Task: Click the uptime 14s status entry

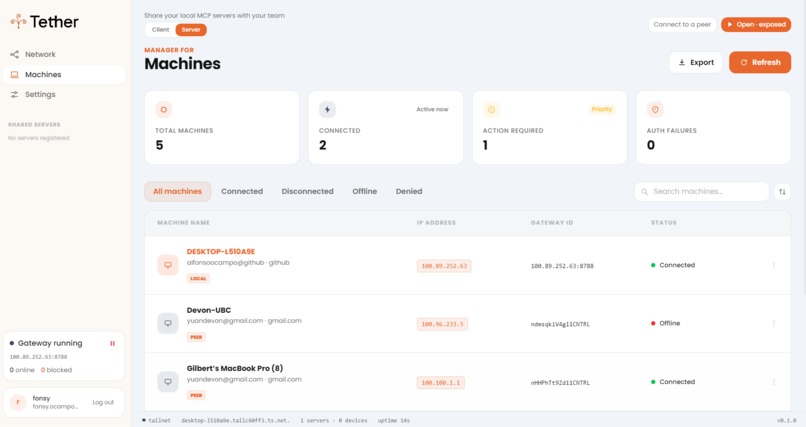Action: (x=394, y=420)
